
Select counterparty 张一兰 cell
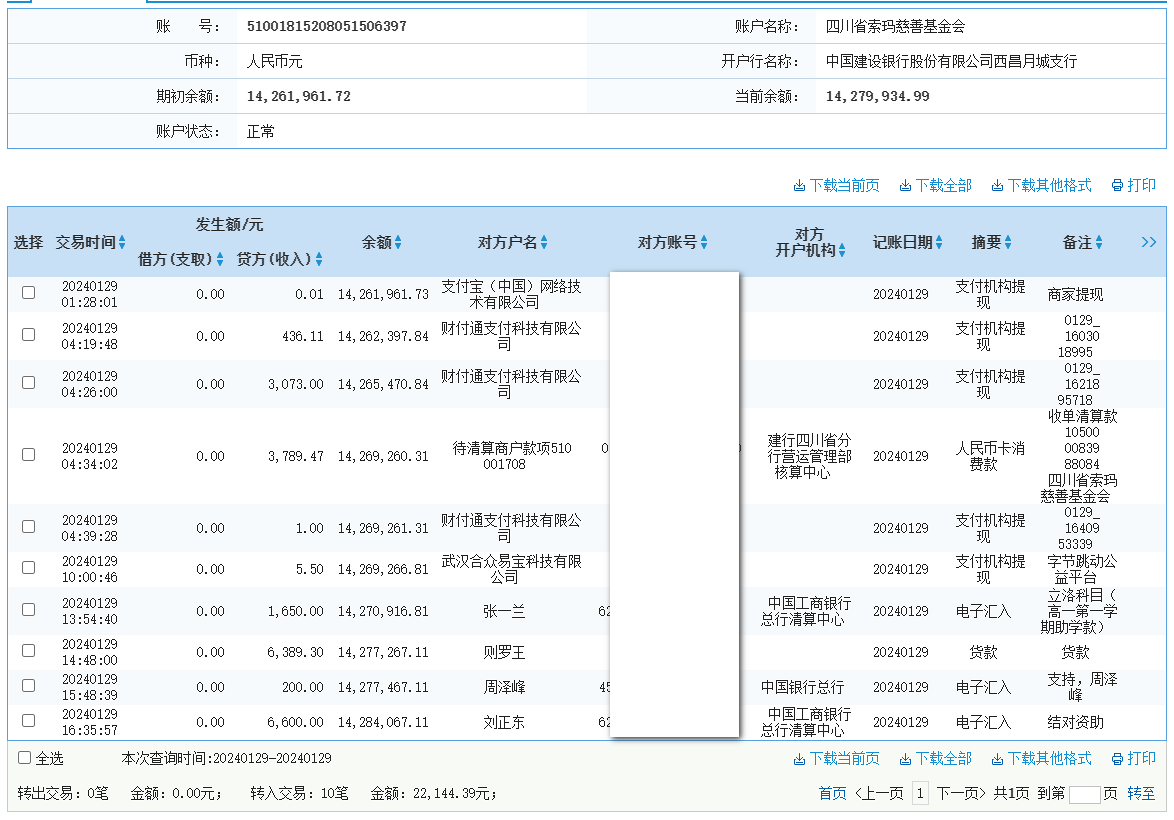(x=504, y=612)
